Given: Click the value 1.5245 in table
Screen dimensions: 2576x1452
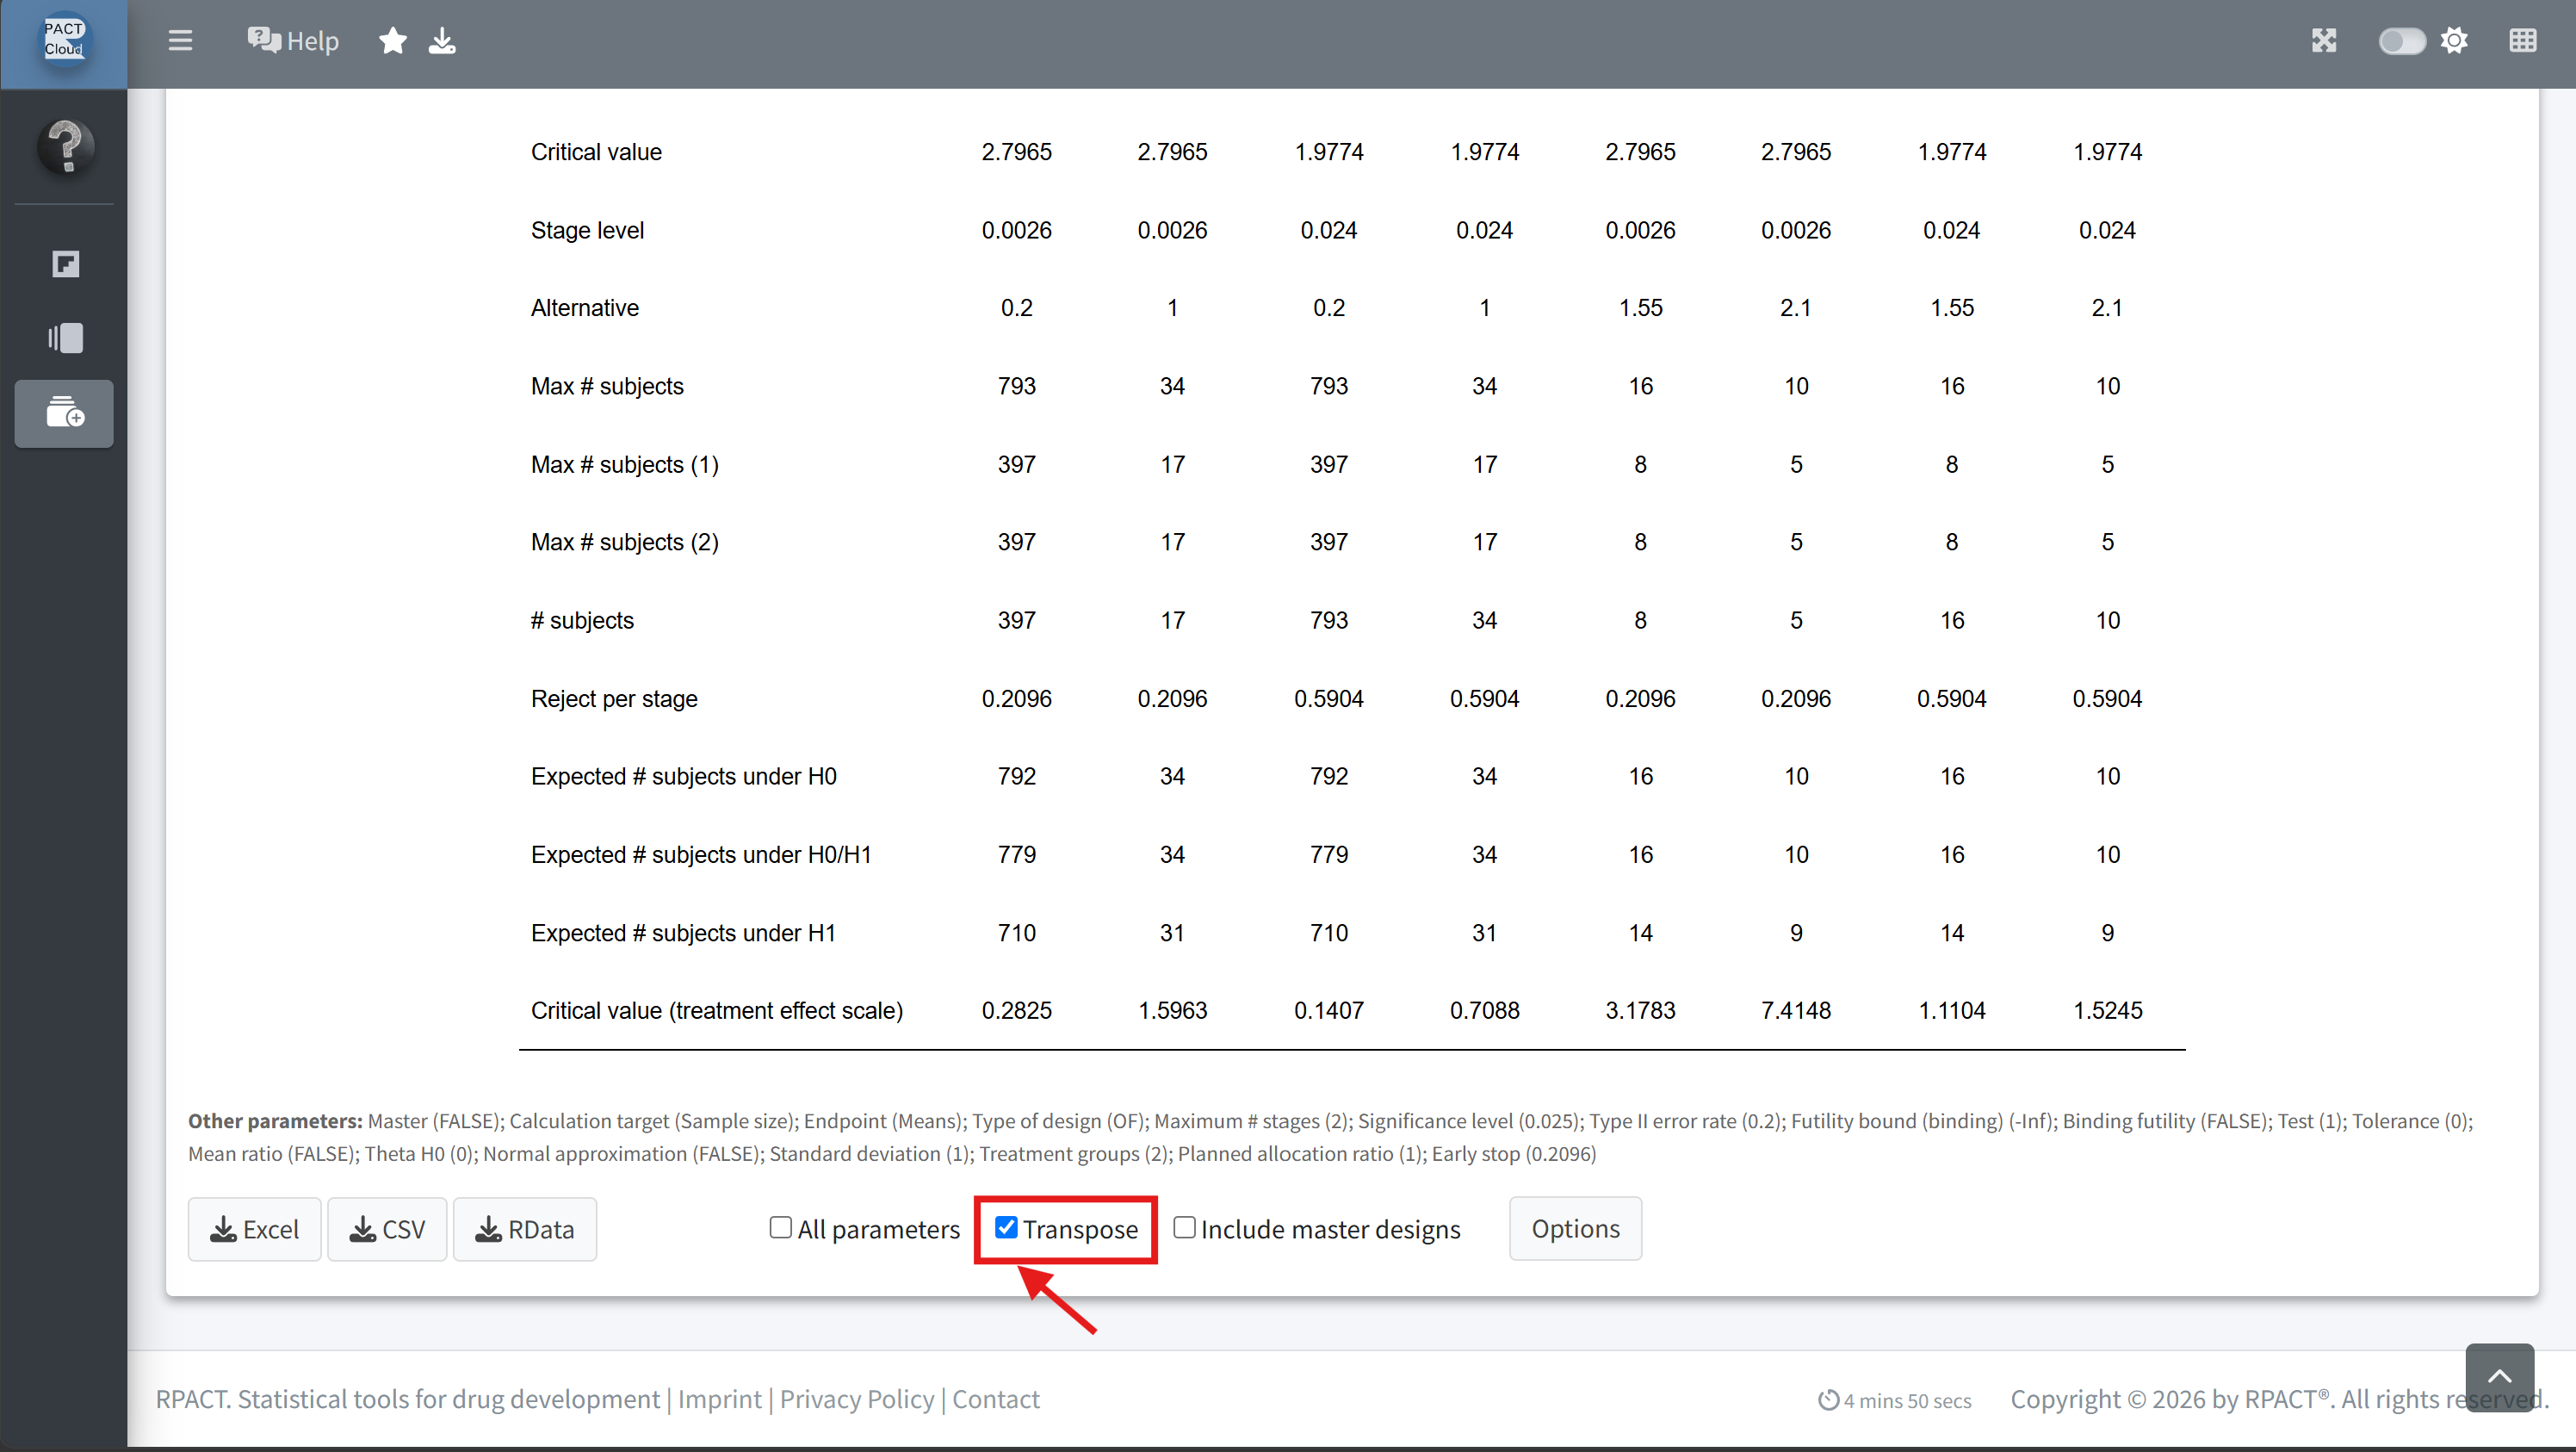Looking at the screenshot, I should [x=2107, y=1011].
